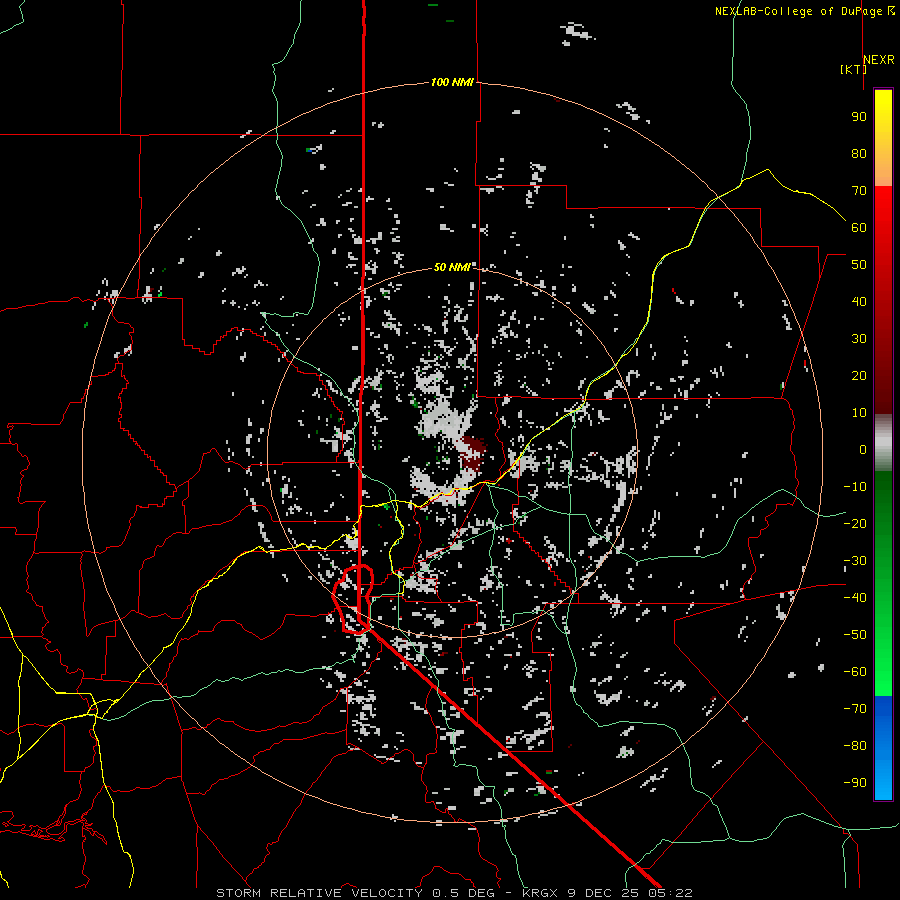Click the -80 value on velocity scale
This screenshot has height=900, width=900.
[855, 746]
